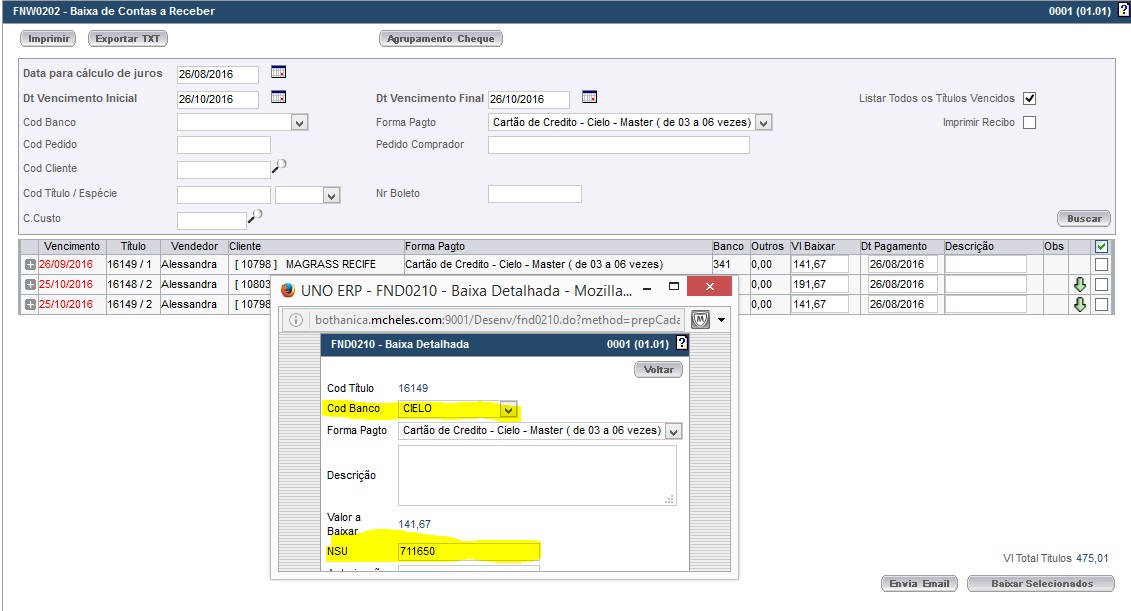The image size is (1131, 611).
Task: Open the Dt Vencimento Inicial calendar picker
Action: click(279, 98)
